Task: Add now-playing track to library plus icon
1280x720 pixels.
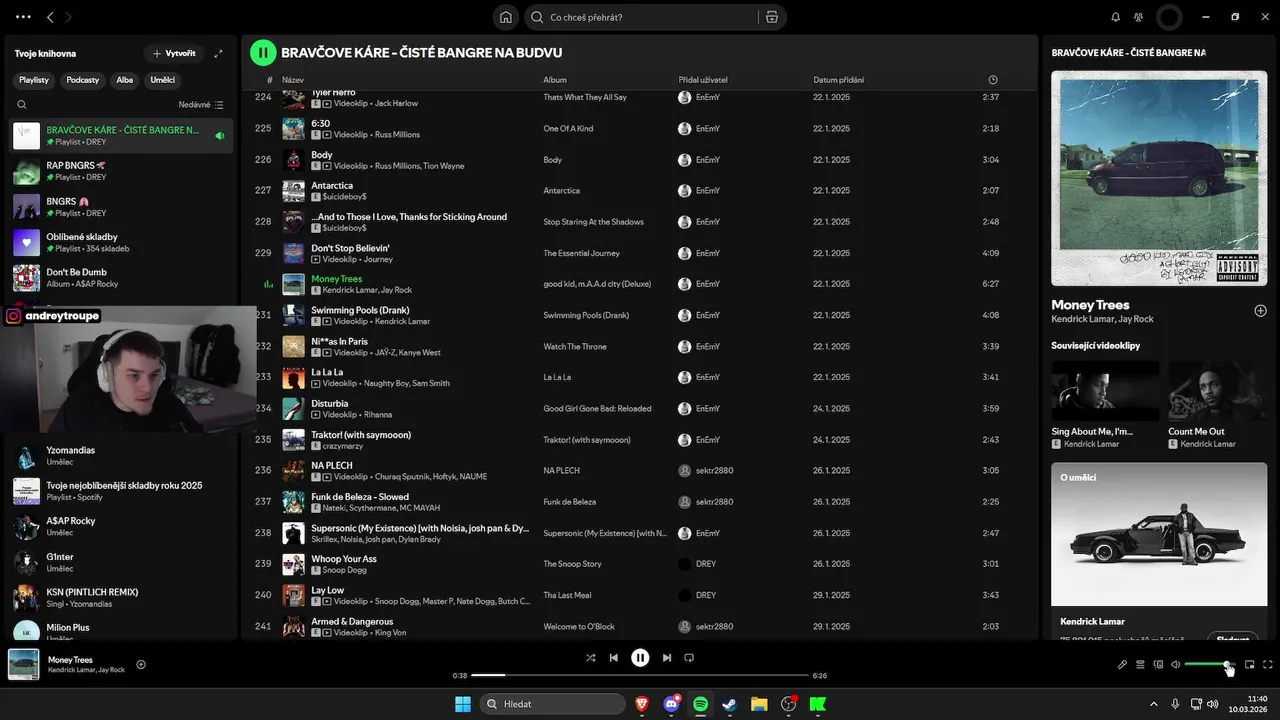Action: pyautogui.click(x=141, y=664)
